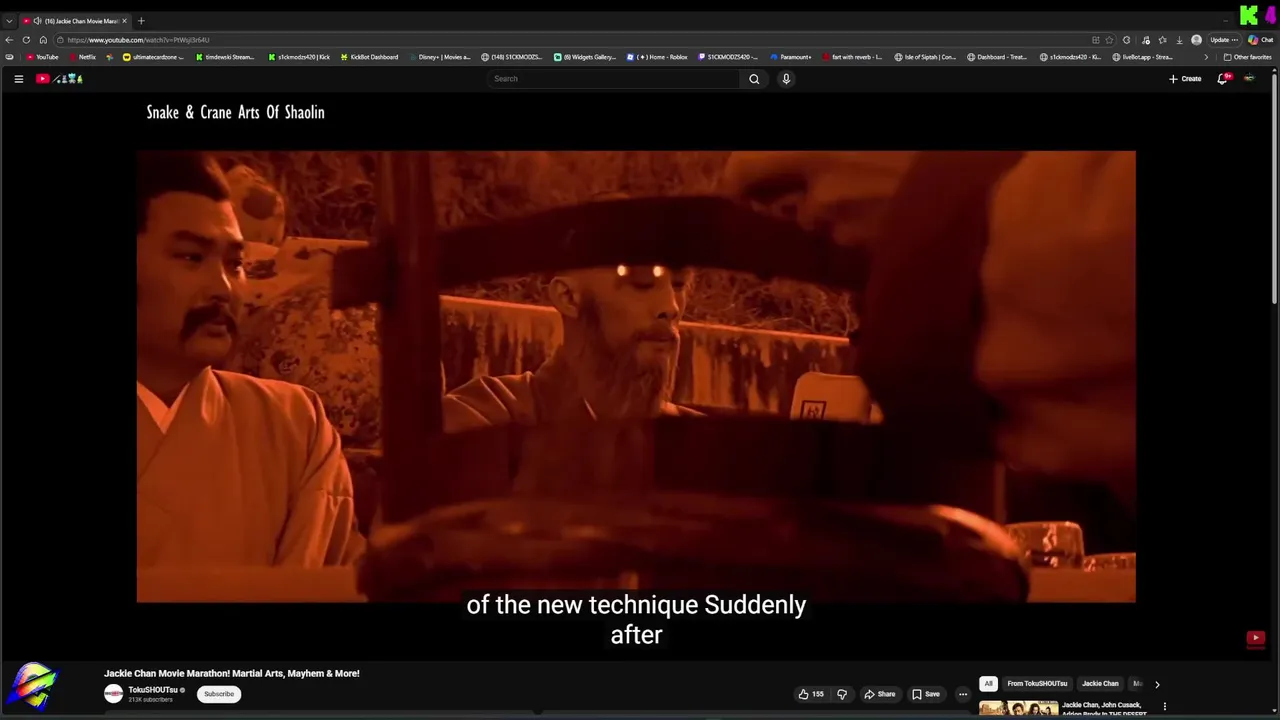Open browser downloads icon
This screenshot has height=720, width=1280.
1179,40
